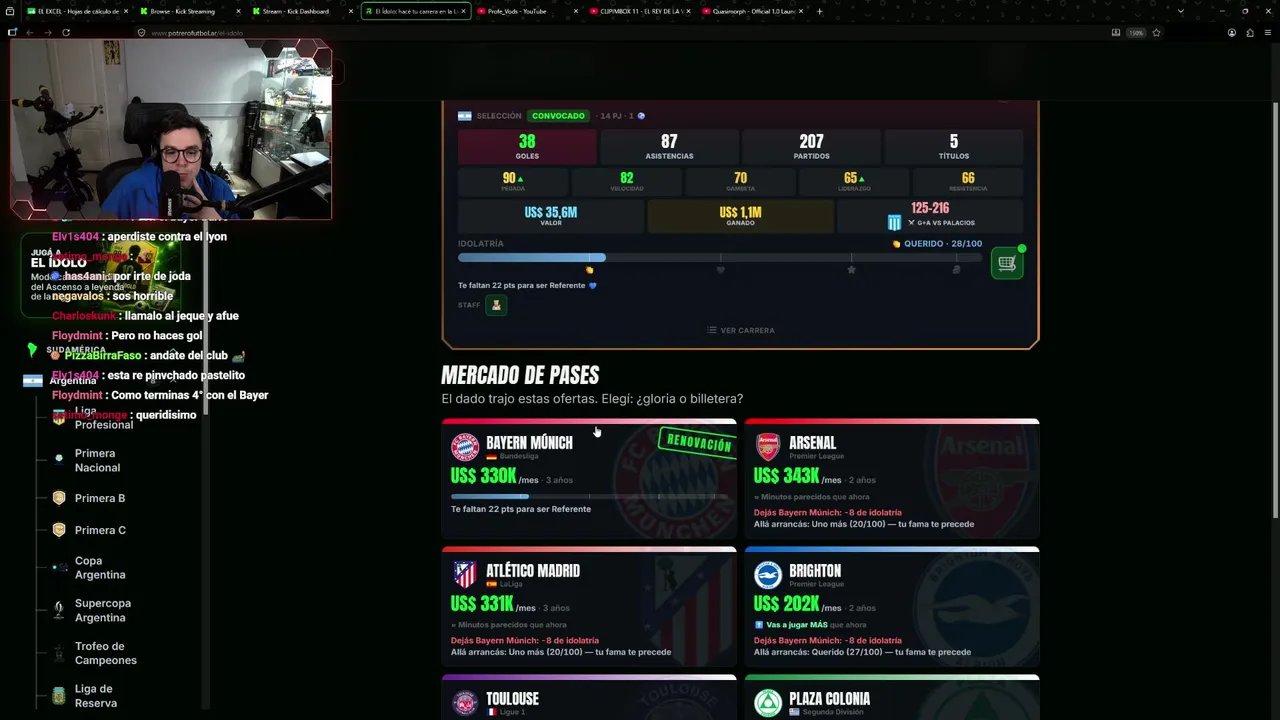Image resolution: width=1280 pixels, height=720 pixels.
Task: Click the Plaza Colonia club crest
Action: [x=768, y=703]
